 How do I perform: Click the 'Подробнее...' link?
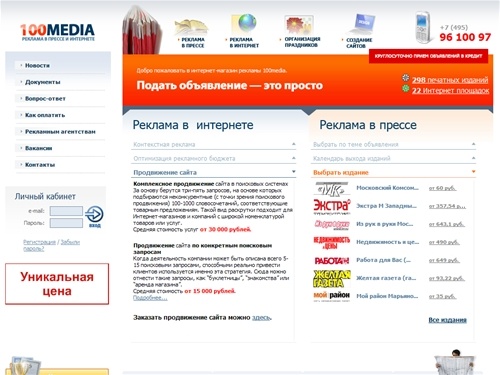point(150,298)
